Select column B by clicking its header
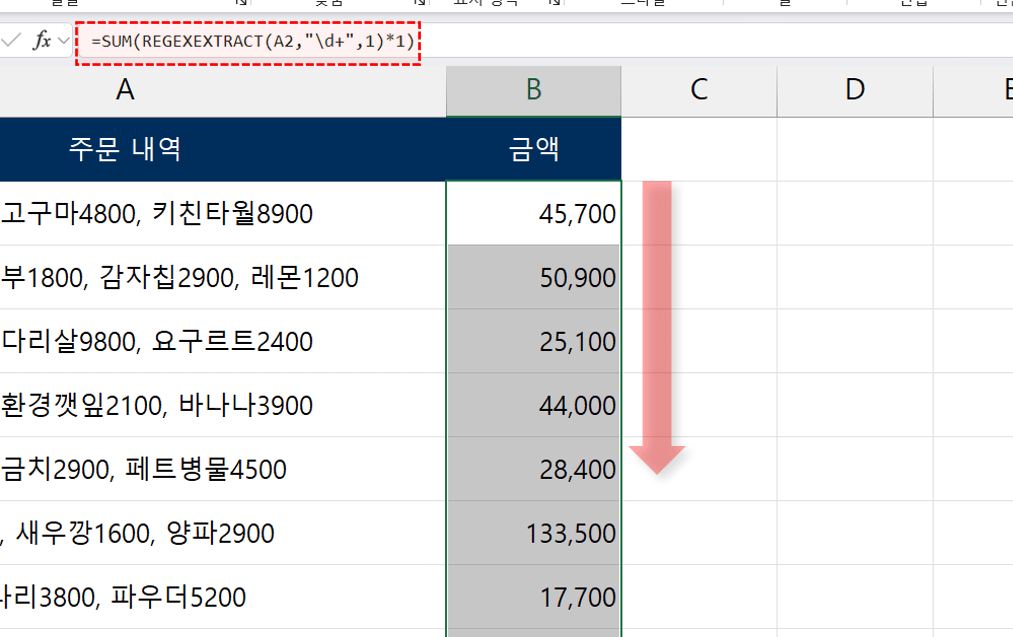 click(x=533, y=90)
